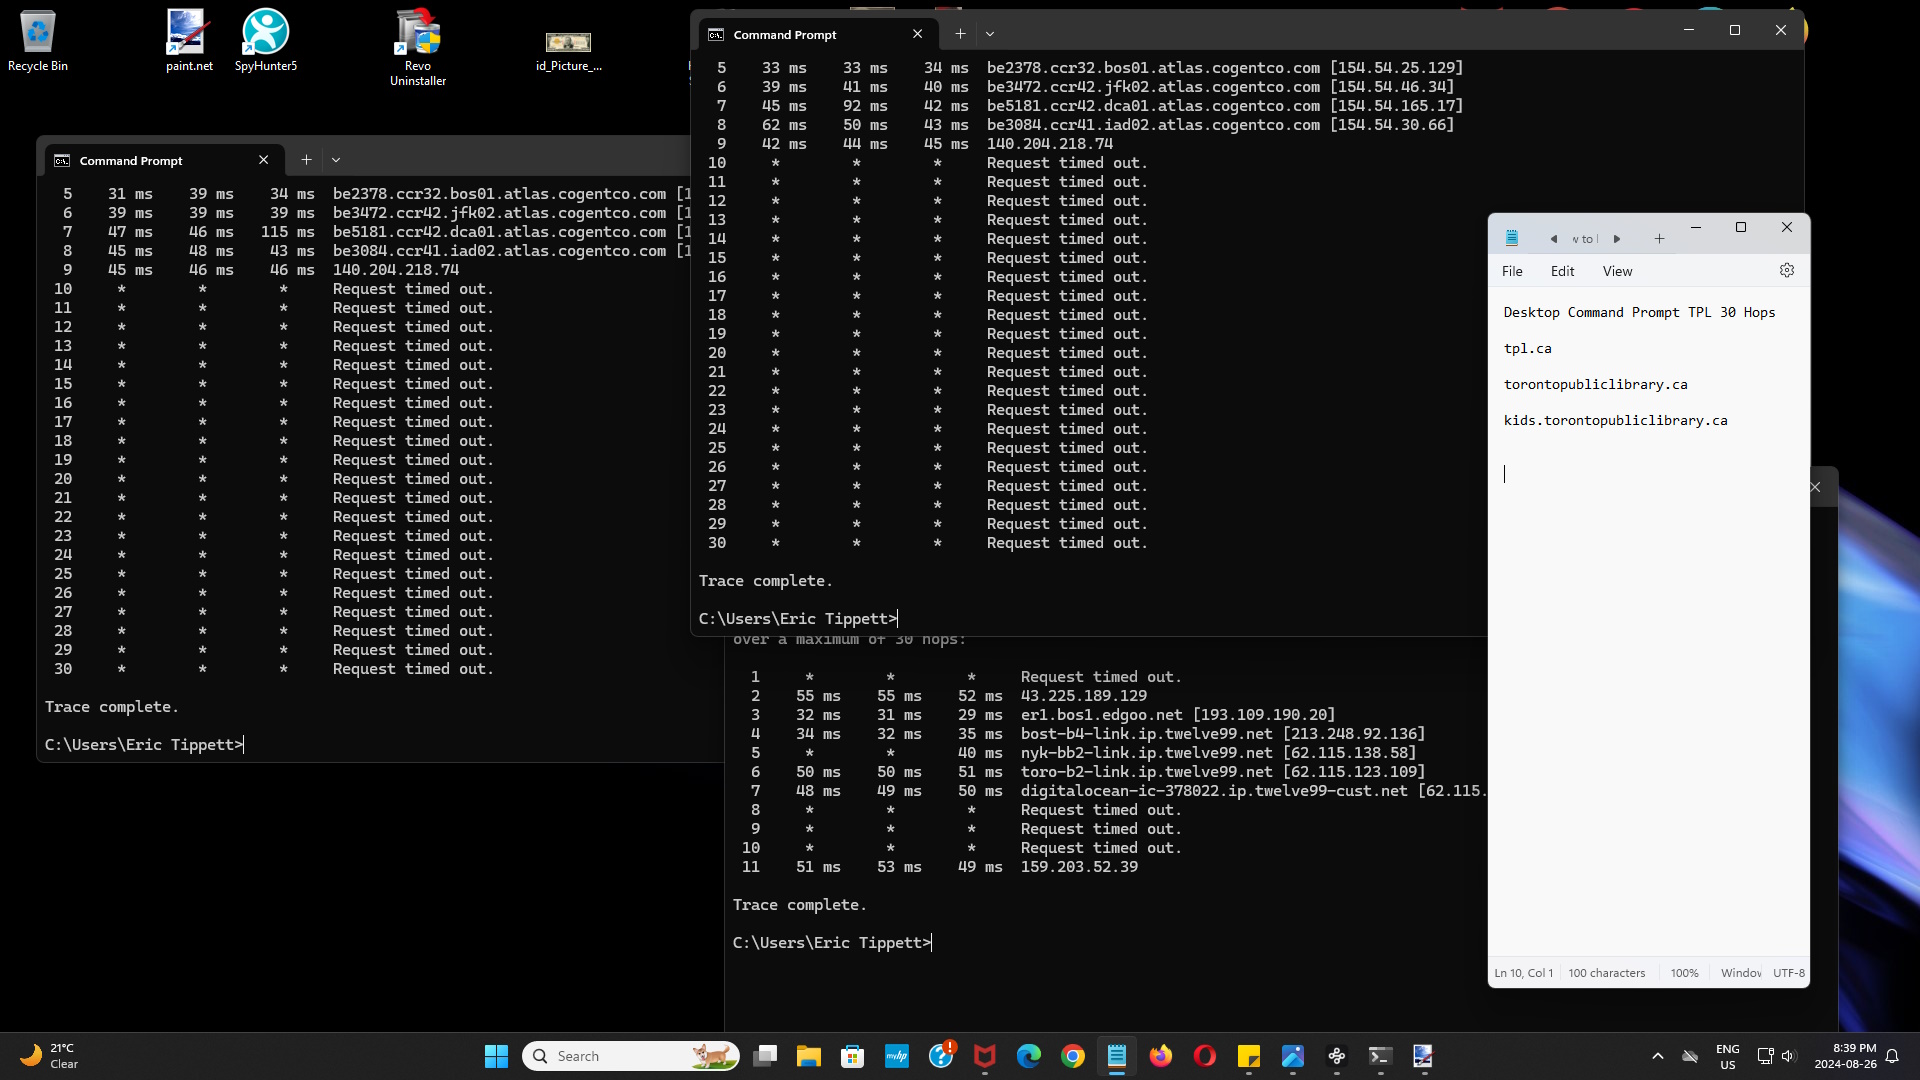Open new tab in left Command Prompt

pos(306,160)
